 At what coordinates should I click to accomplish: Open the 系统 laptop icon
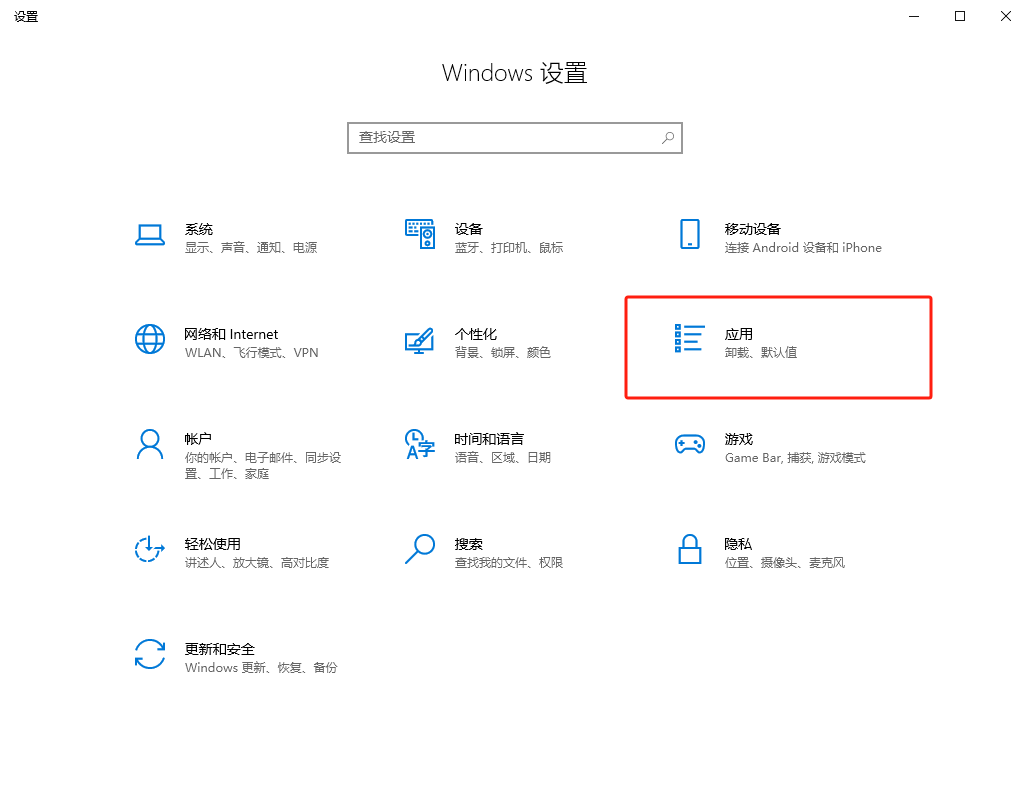150,235
